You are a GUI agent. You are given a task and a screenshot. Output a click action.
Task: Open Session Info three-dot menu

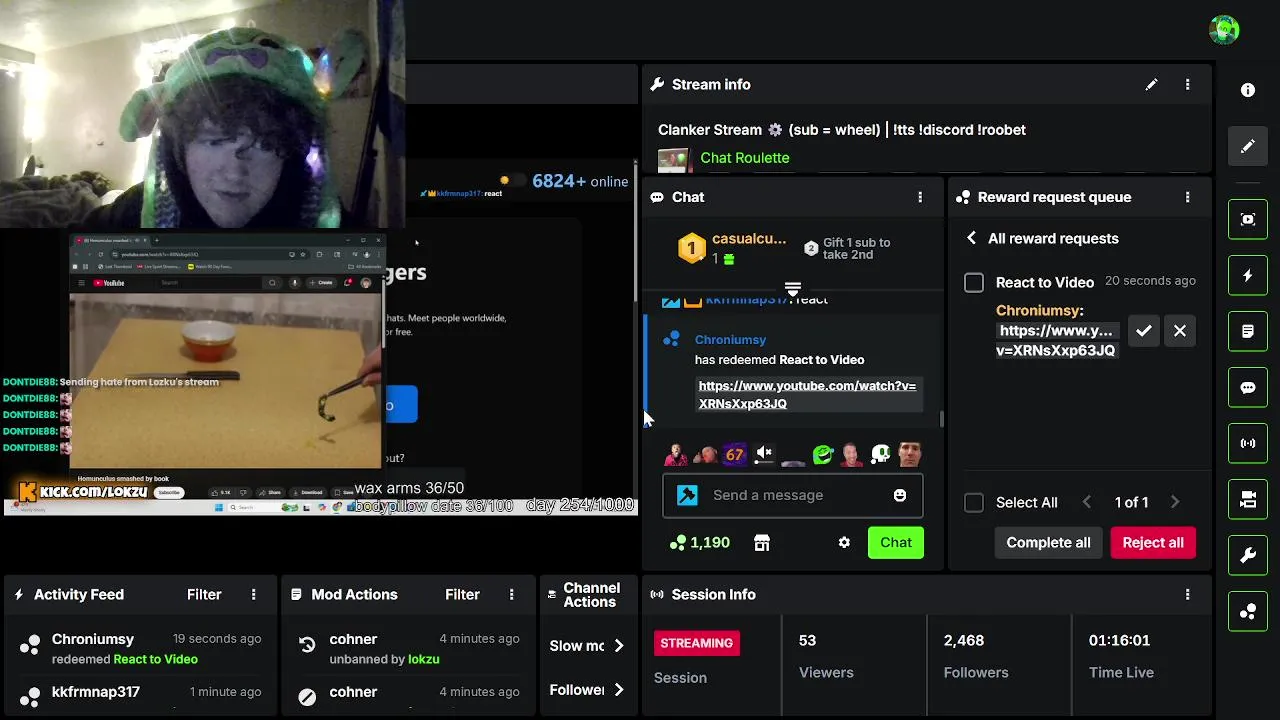[1188, 594]
